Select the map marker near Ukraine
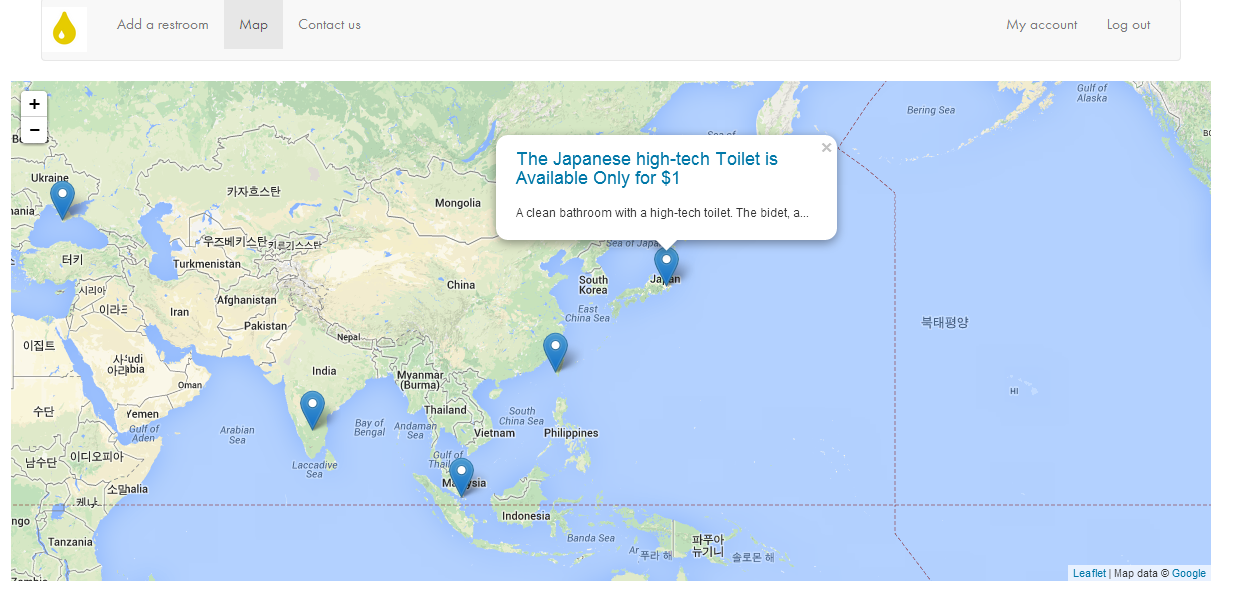The width and height of the screenshot is (1239, 593). tap(62, 198)
